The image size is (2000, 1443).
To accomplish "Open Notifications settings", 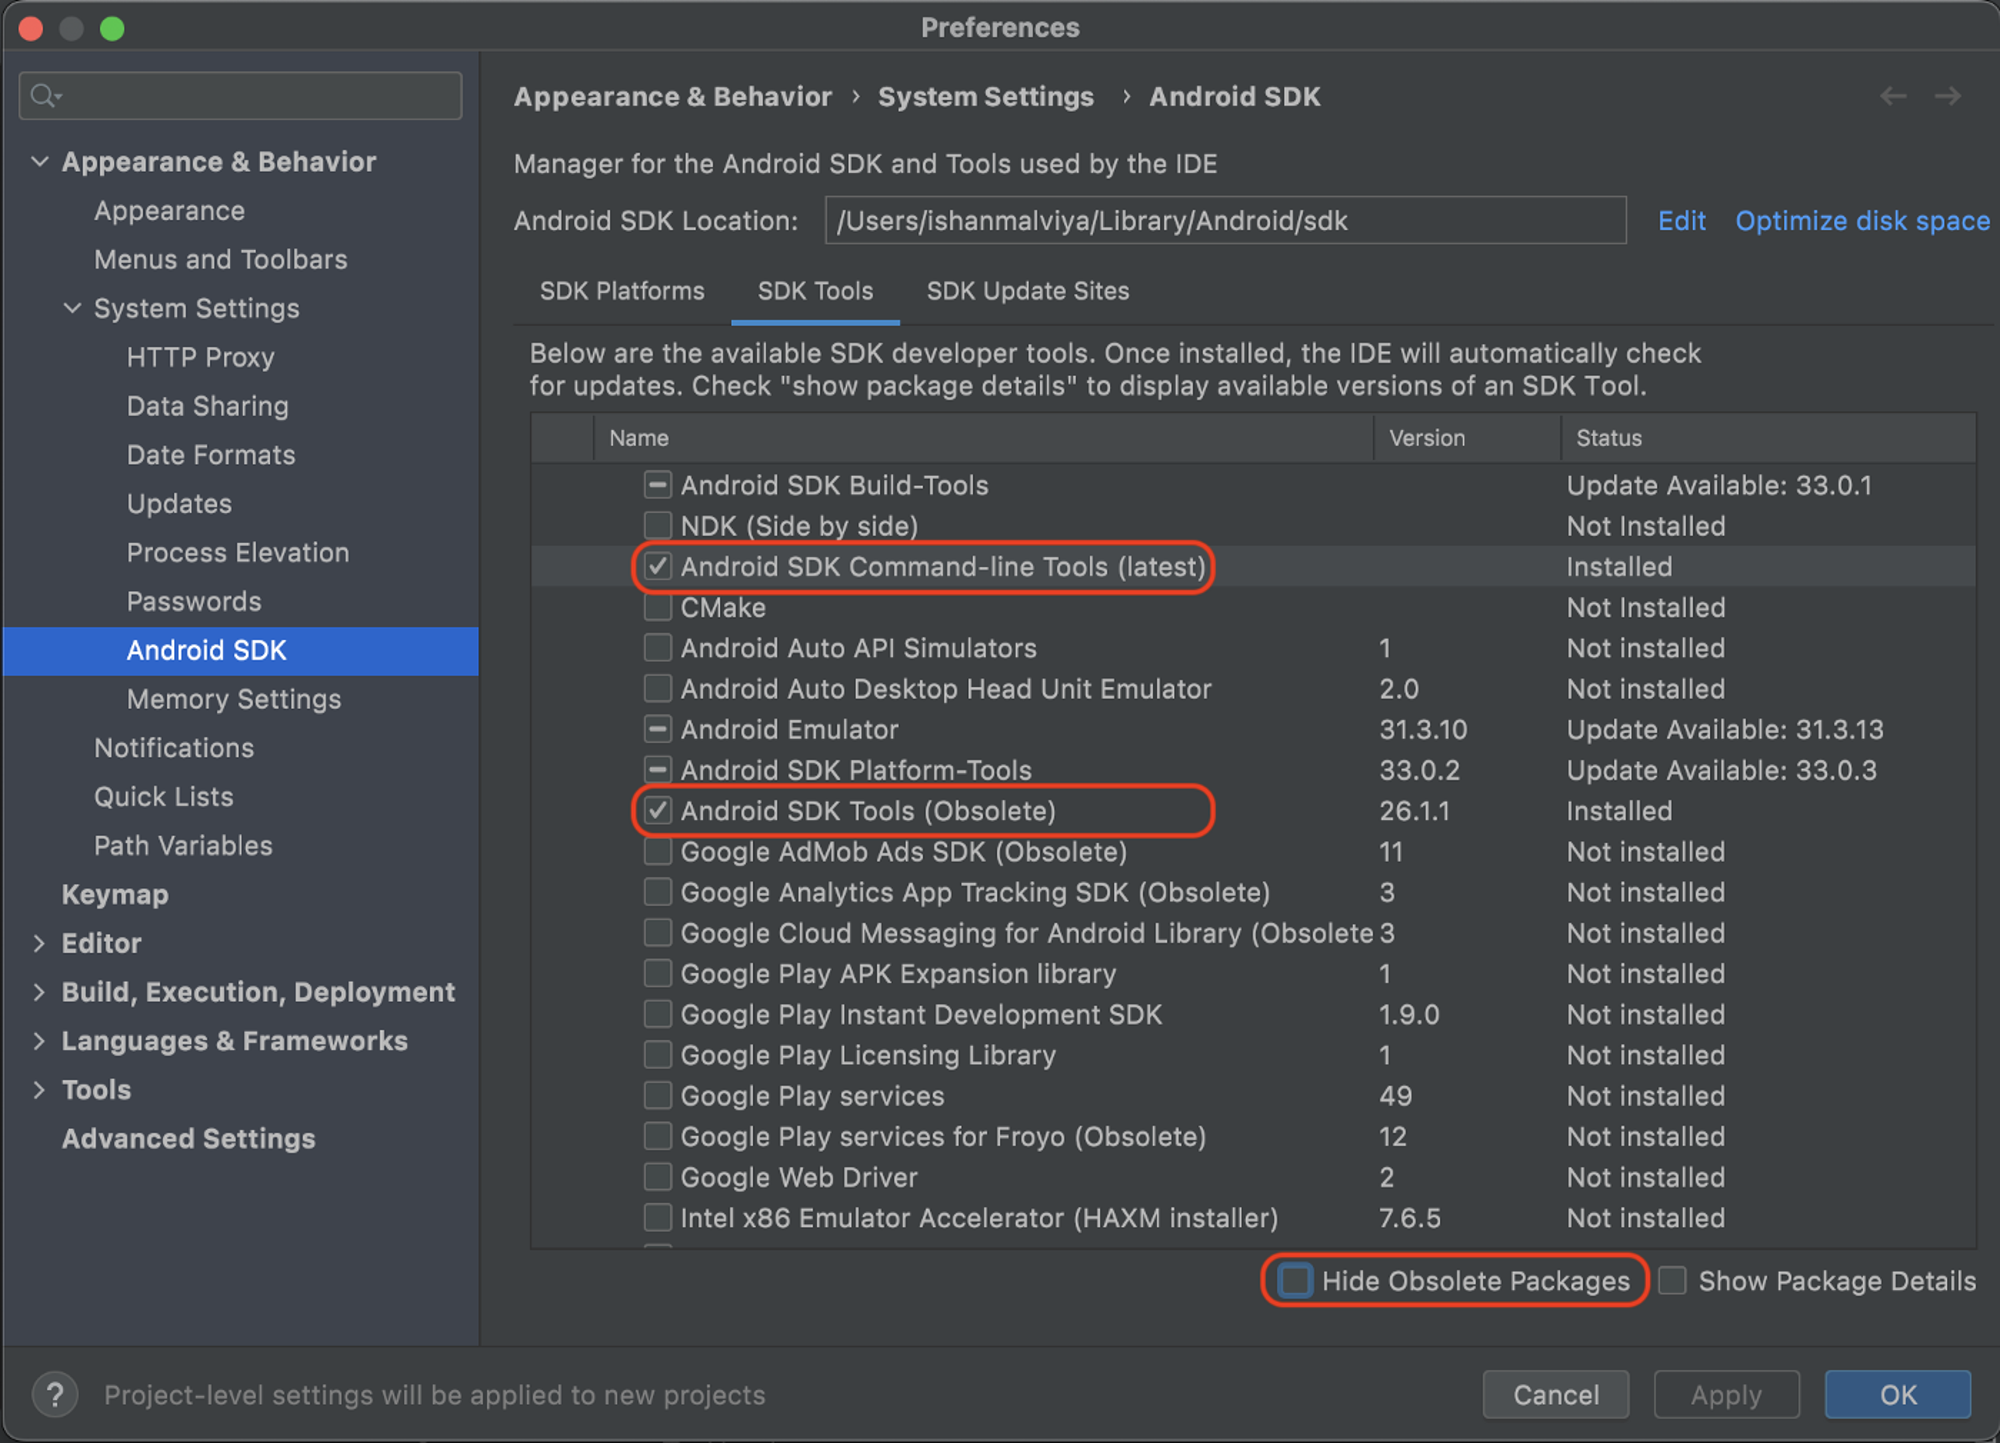I will click(174, 748).
